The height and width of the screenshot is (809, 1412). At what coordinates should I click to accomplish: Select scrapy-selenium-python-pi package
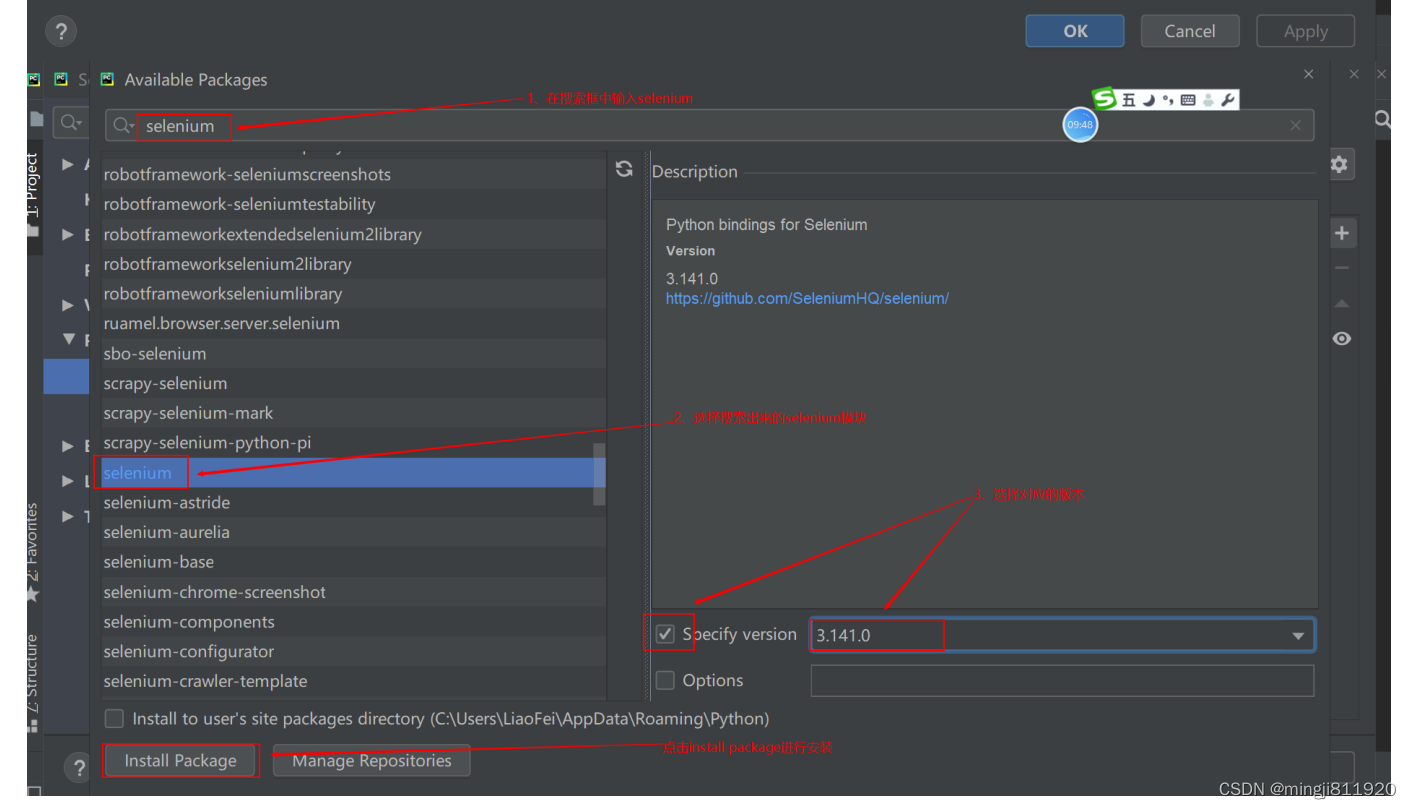347,442
